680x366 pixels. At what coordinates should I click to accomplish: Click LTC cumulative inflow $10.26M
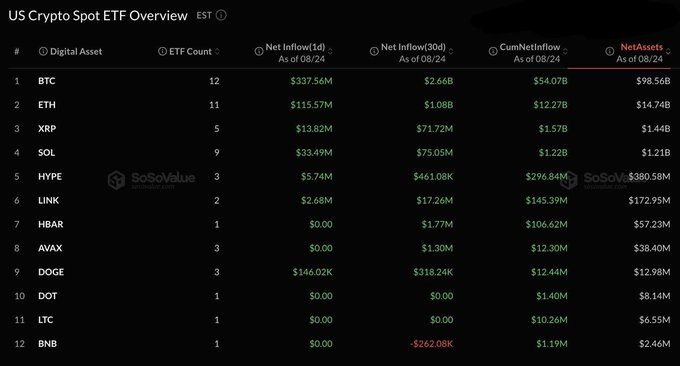pos(549,320)
